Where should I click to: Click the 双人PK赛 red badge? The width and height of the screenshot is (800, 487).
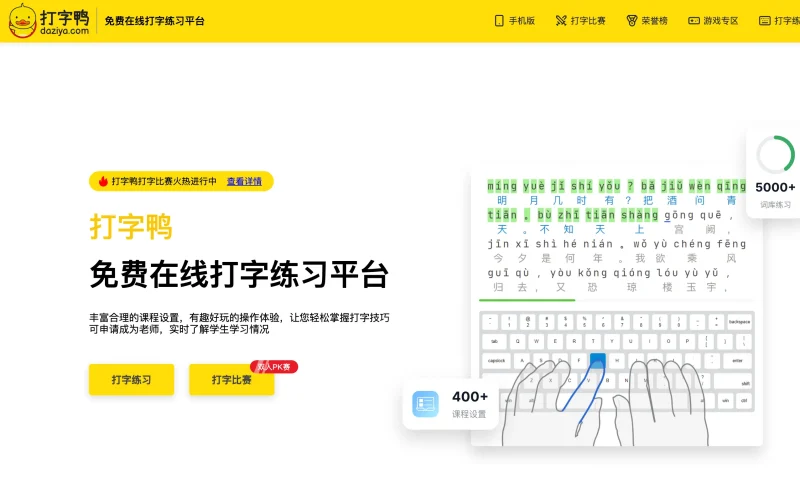[274, 367]
